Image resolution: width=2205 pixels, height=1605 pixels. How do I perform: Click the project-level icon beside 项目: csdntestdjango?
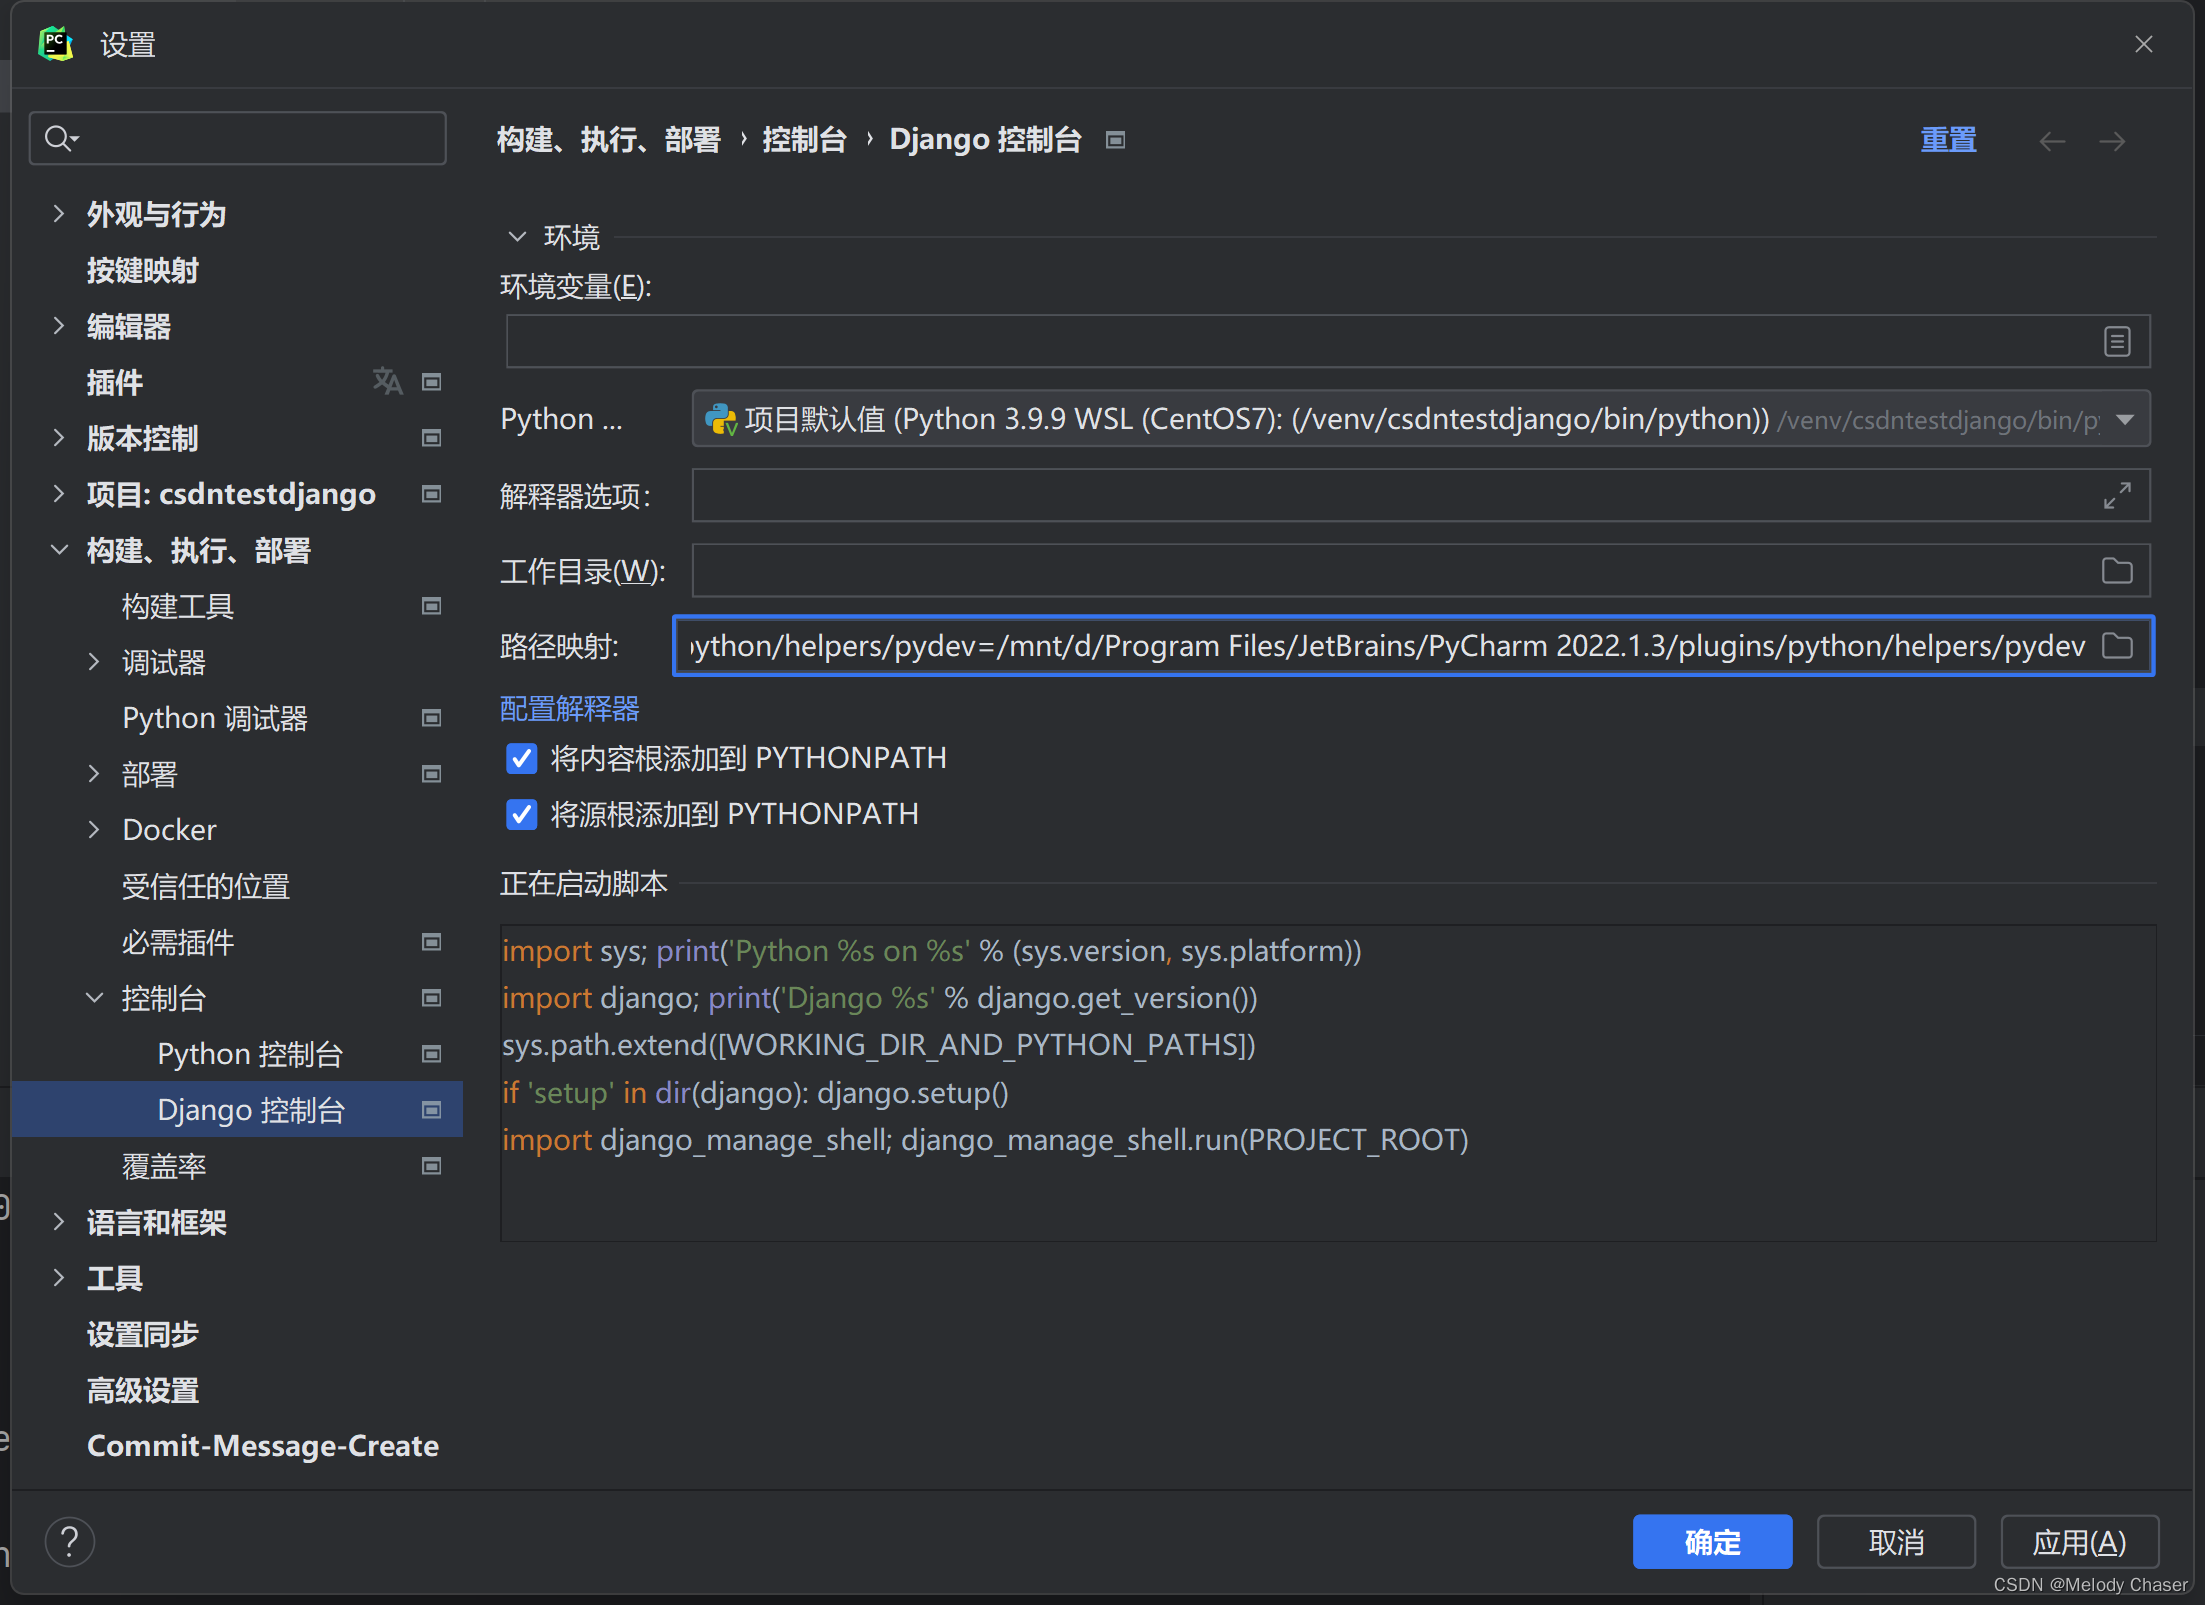[432, 494]
